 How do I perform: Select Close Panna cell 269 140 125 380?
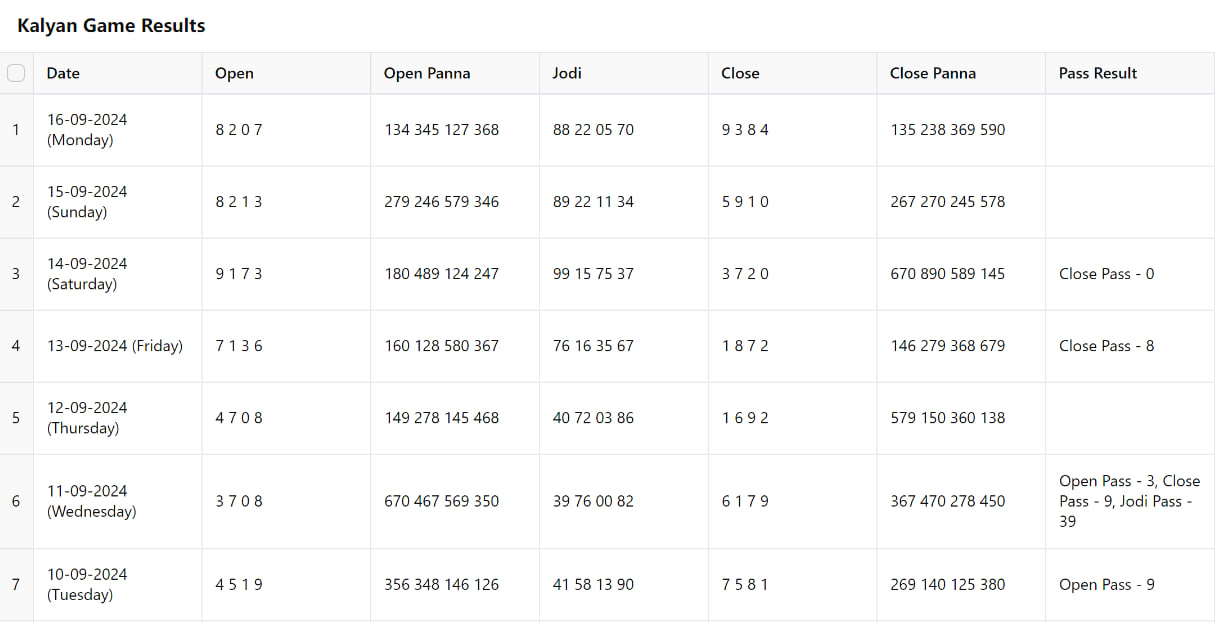click(x=961, y=585)
